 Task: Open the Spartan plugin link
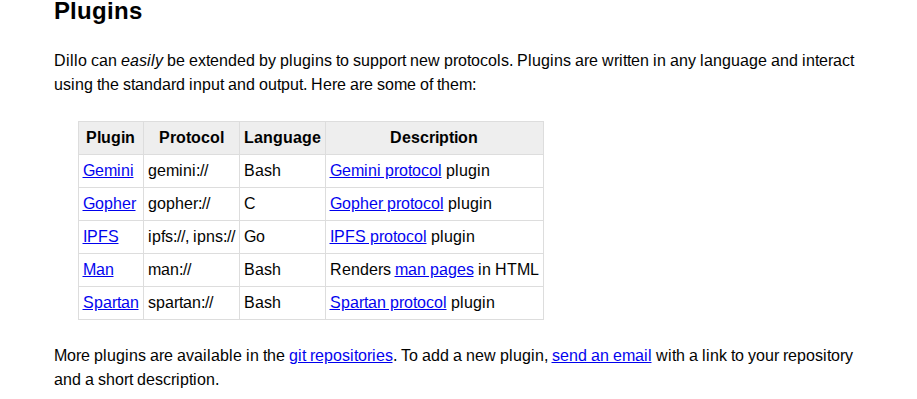(x=111, y=302)
